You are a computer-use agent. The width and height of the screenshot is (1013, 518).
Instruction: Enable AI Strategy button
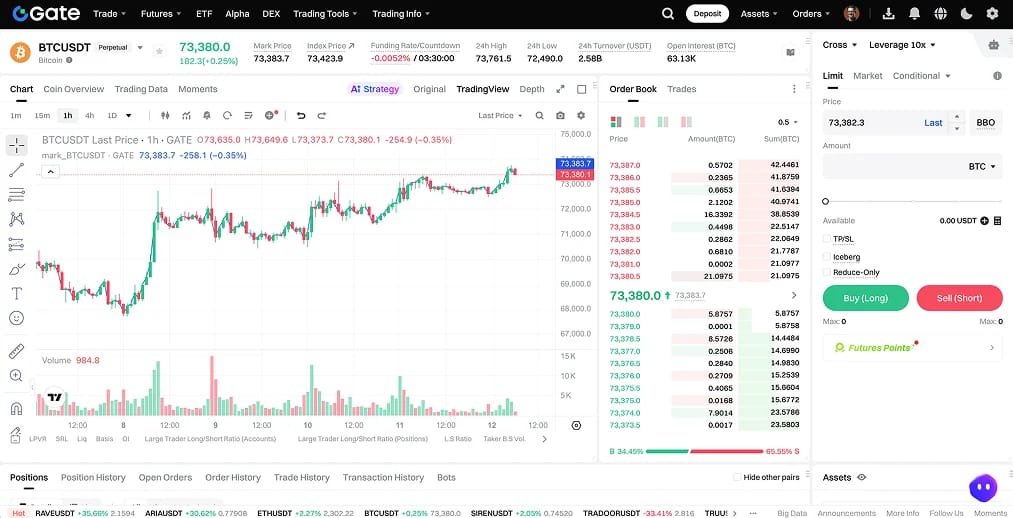click(x=375, y=89)
